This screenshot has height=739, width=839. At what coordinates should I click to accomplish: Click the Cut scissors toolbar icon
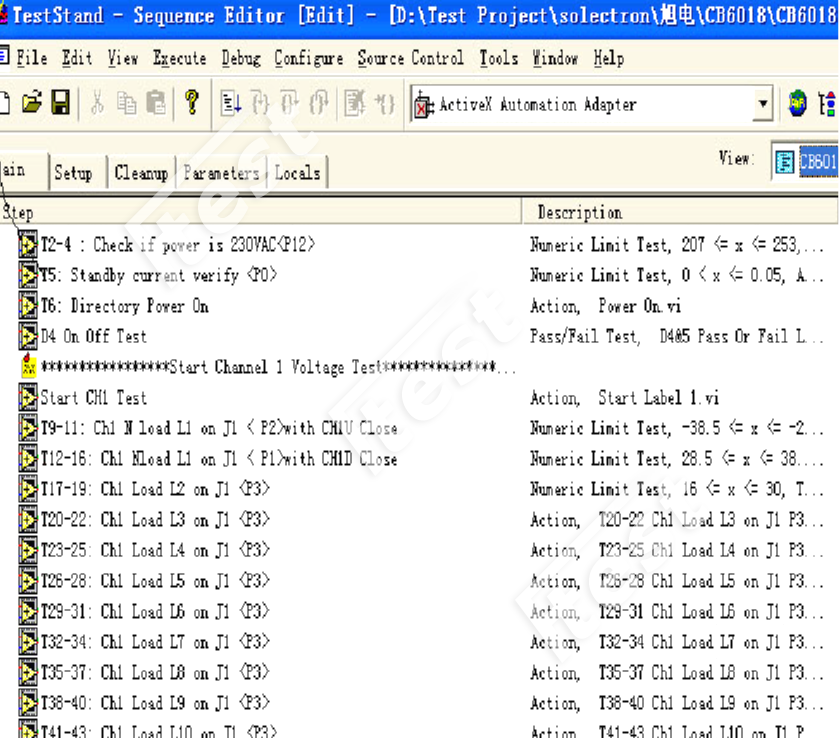(x=98, y=103)
